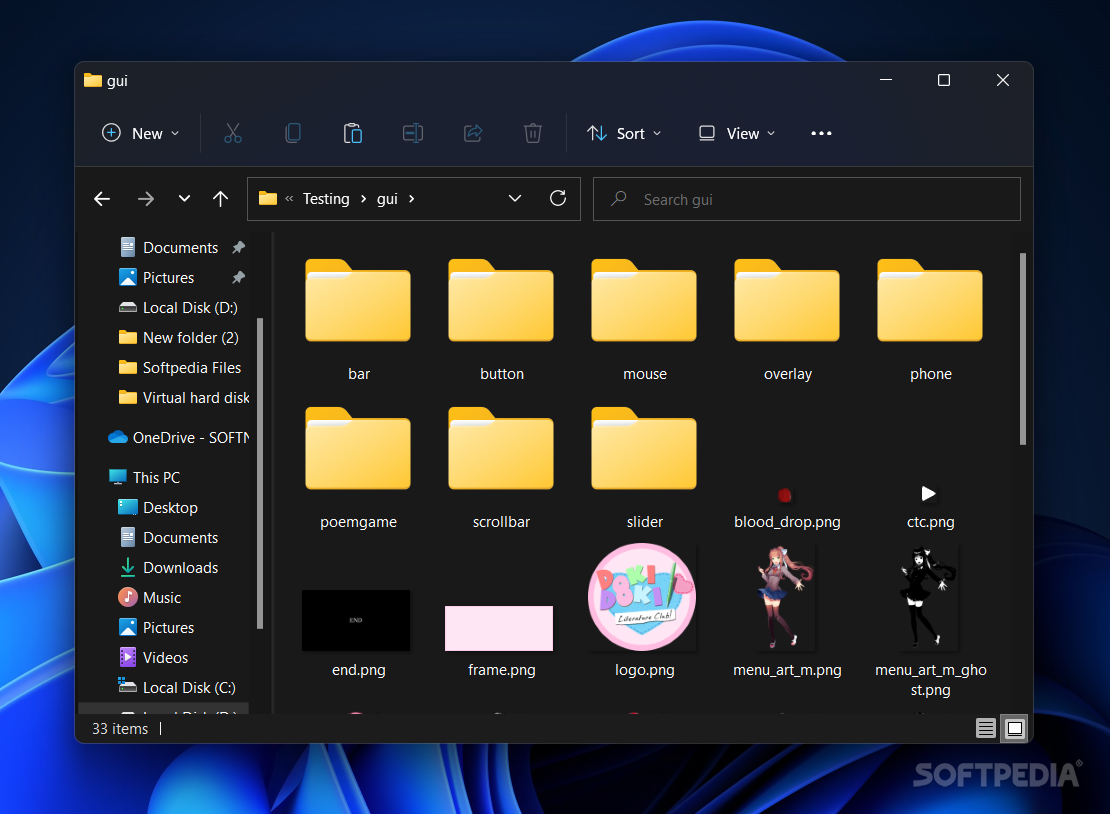
Task: Click the file list vertical scrollbar
Action: click(1022, 349)
